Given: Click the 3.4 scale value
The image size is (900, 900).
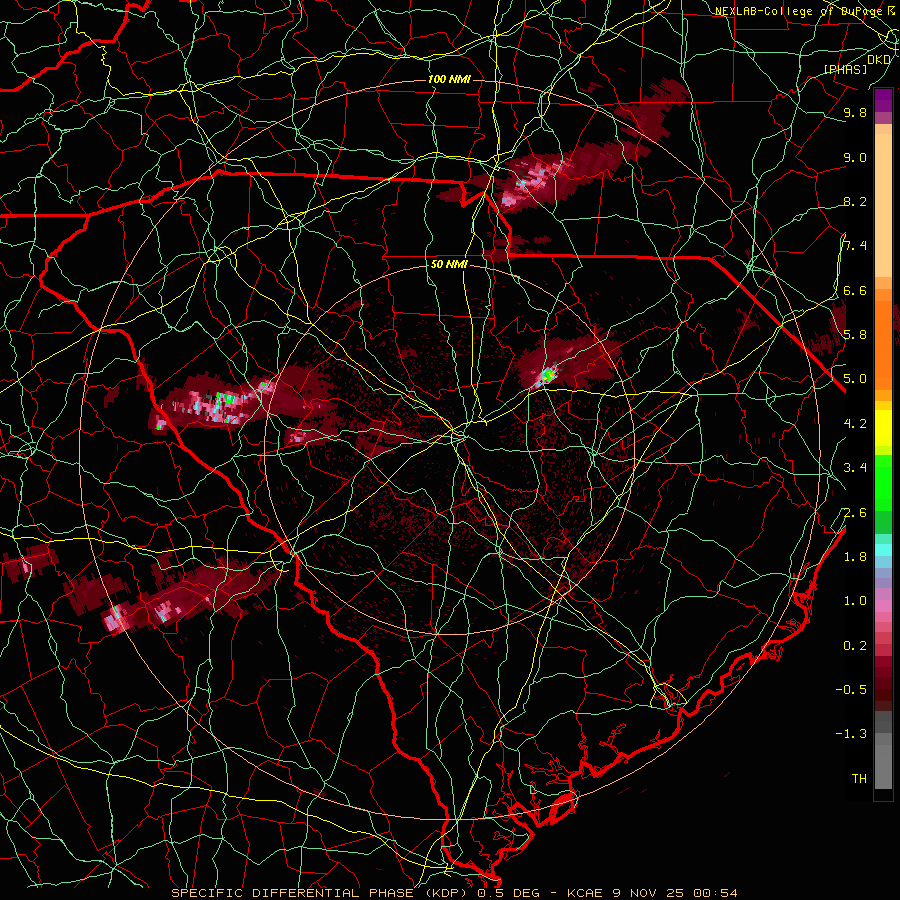Looking at the screenshot, I should coord(855,468).
